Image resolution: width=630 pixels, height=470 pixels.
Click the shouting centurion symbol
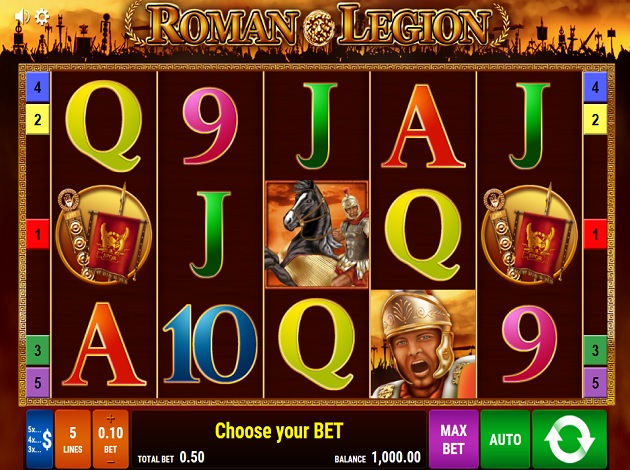click(423, 344)
